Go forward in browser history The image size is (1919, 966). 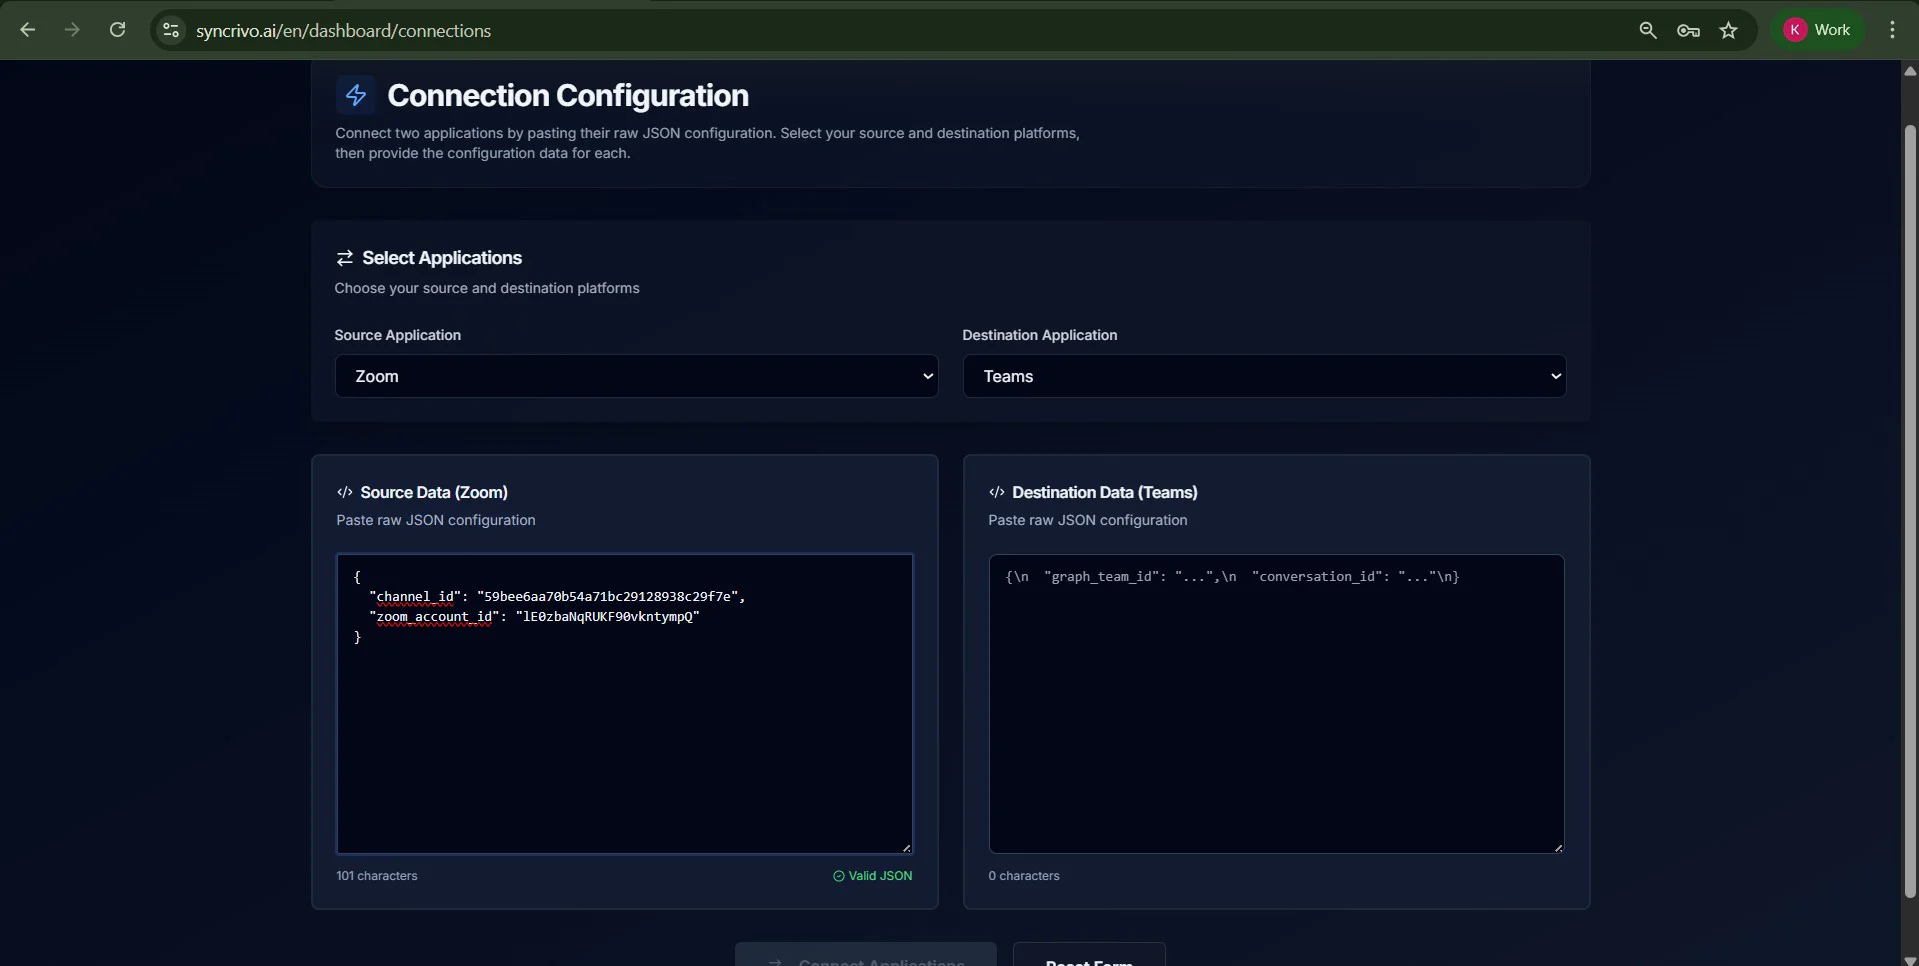[x=72, y=30]
